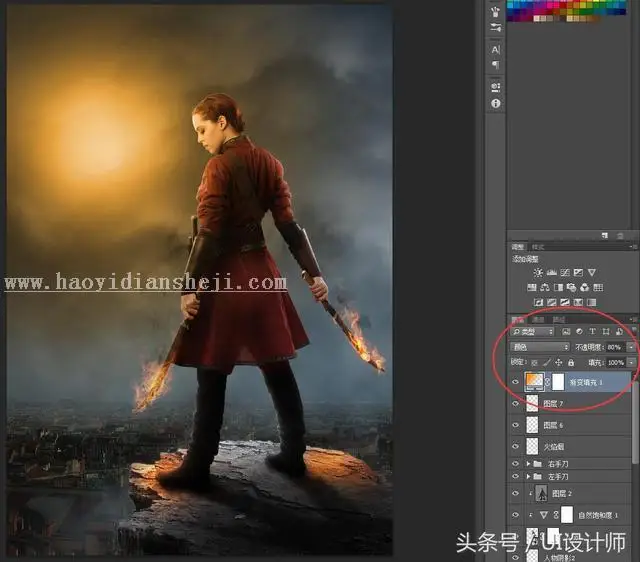Image resolution: width=640 pixels, height=562 pixels.
Task: Add a Selective Color adjustment
Action: (x=578, y=302)
